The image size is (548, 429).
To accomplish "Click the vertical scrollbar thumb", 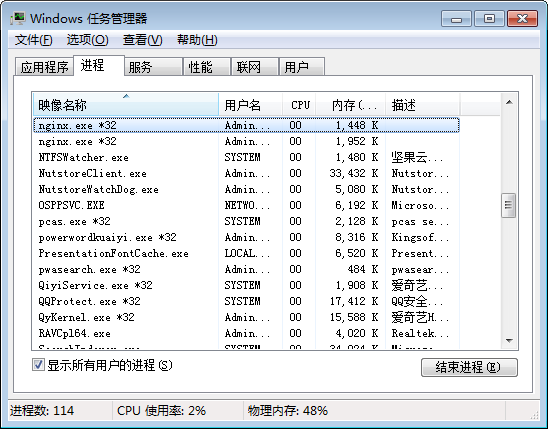I will point(509,205).
